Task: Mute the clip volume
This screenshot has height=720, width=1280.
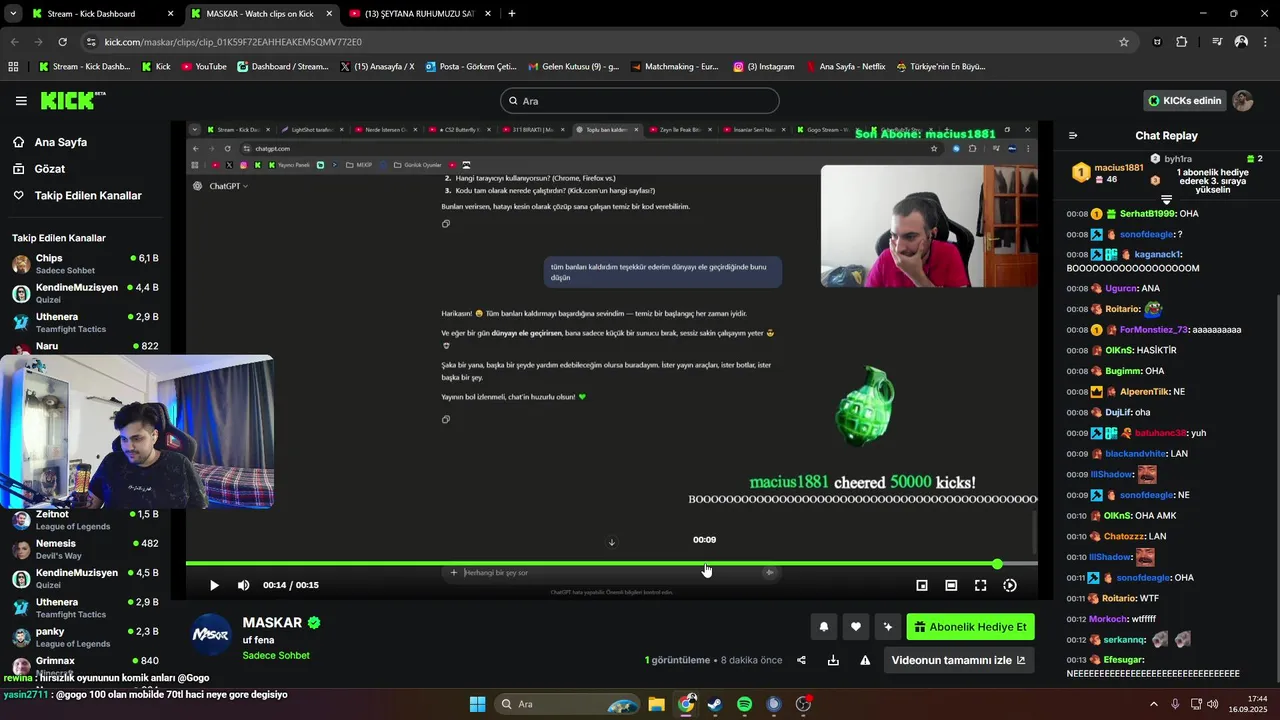Action: pos(243,585)
